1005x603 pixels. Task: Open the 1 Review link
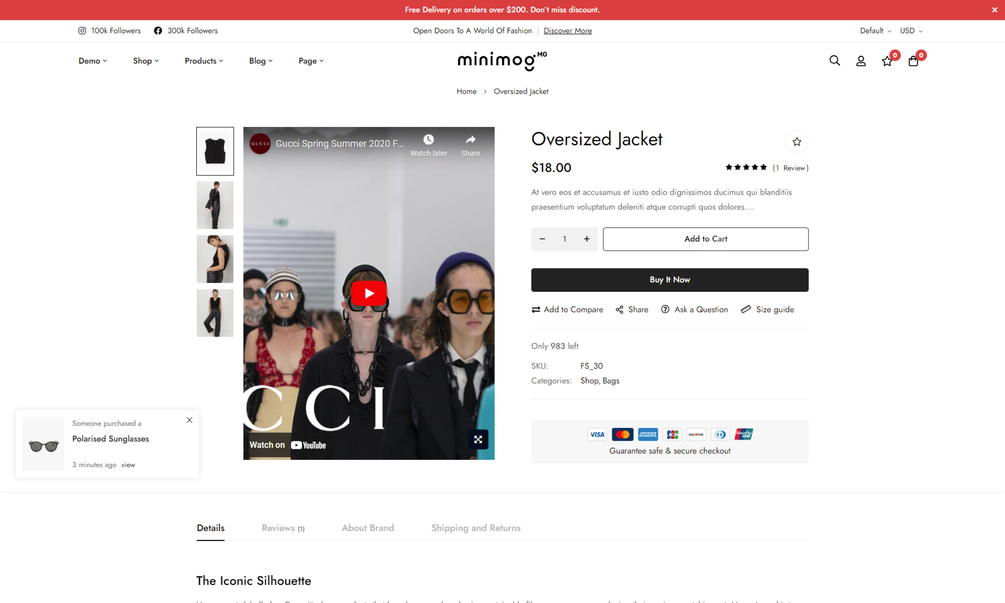(x=790, y=168)
